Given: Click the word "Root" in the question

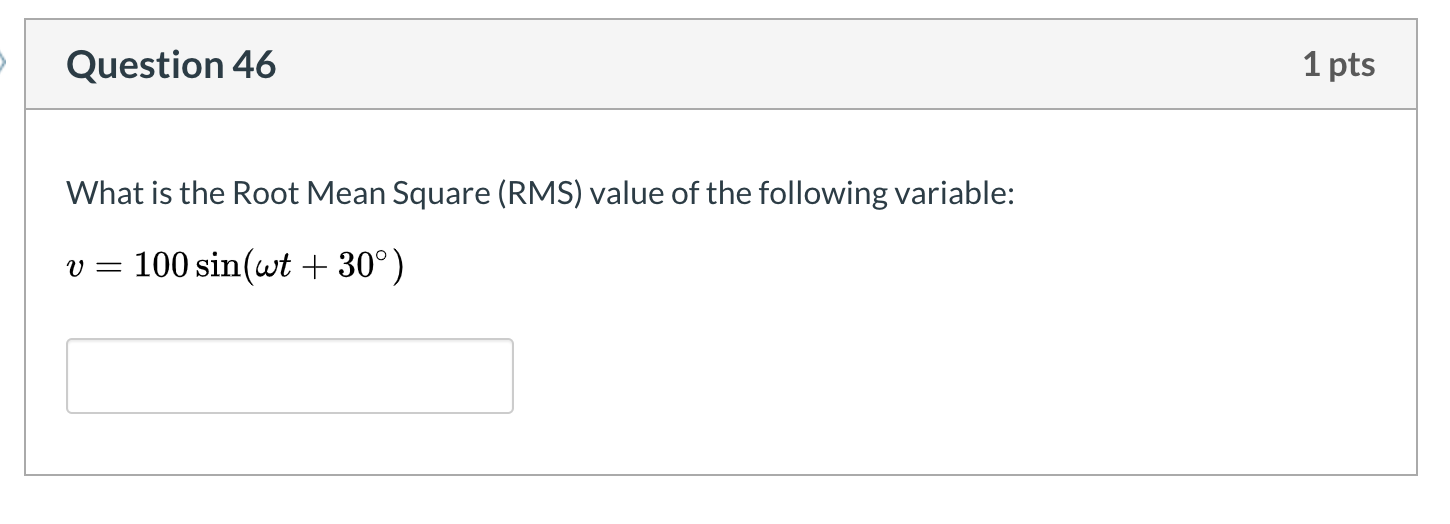Looking at the screenshot, I should point(263,193).
